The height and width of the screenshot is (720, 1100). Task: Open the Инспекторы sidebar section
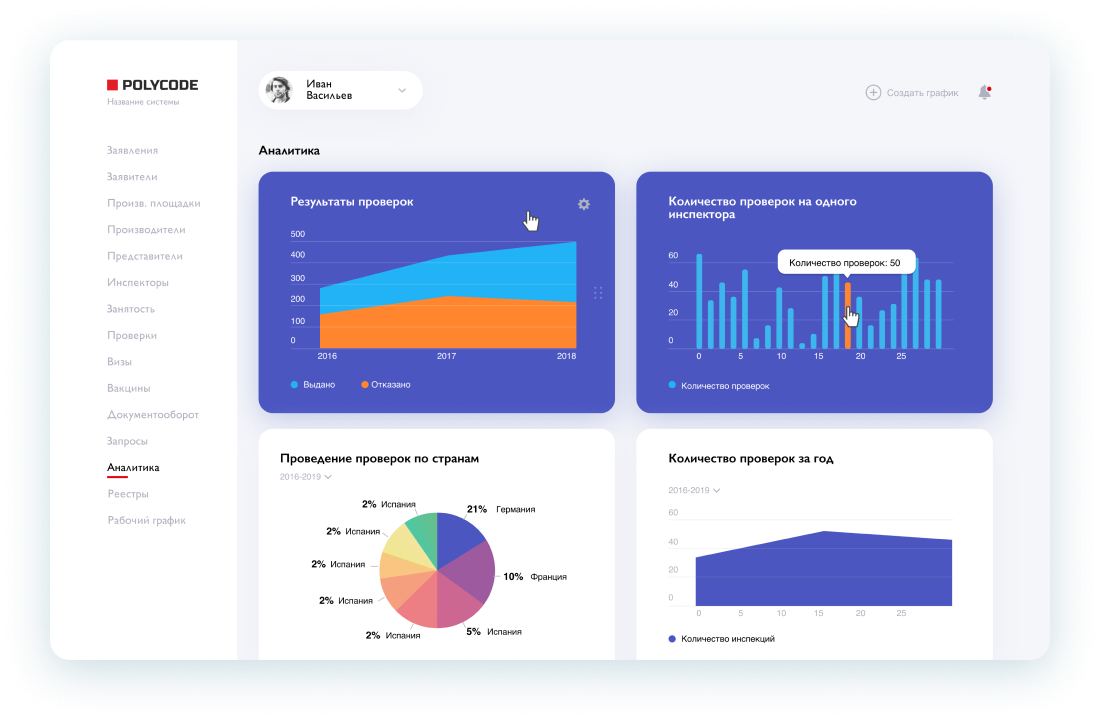[138, 282]
